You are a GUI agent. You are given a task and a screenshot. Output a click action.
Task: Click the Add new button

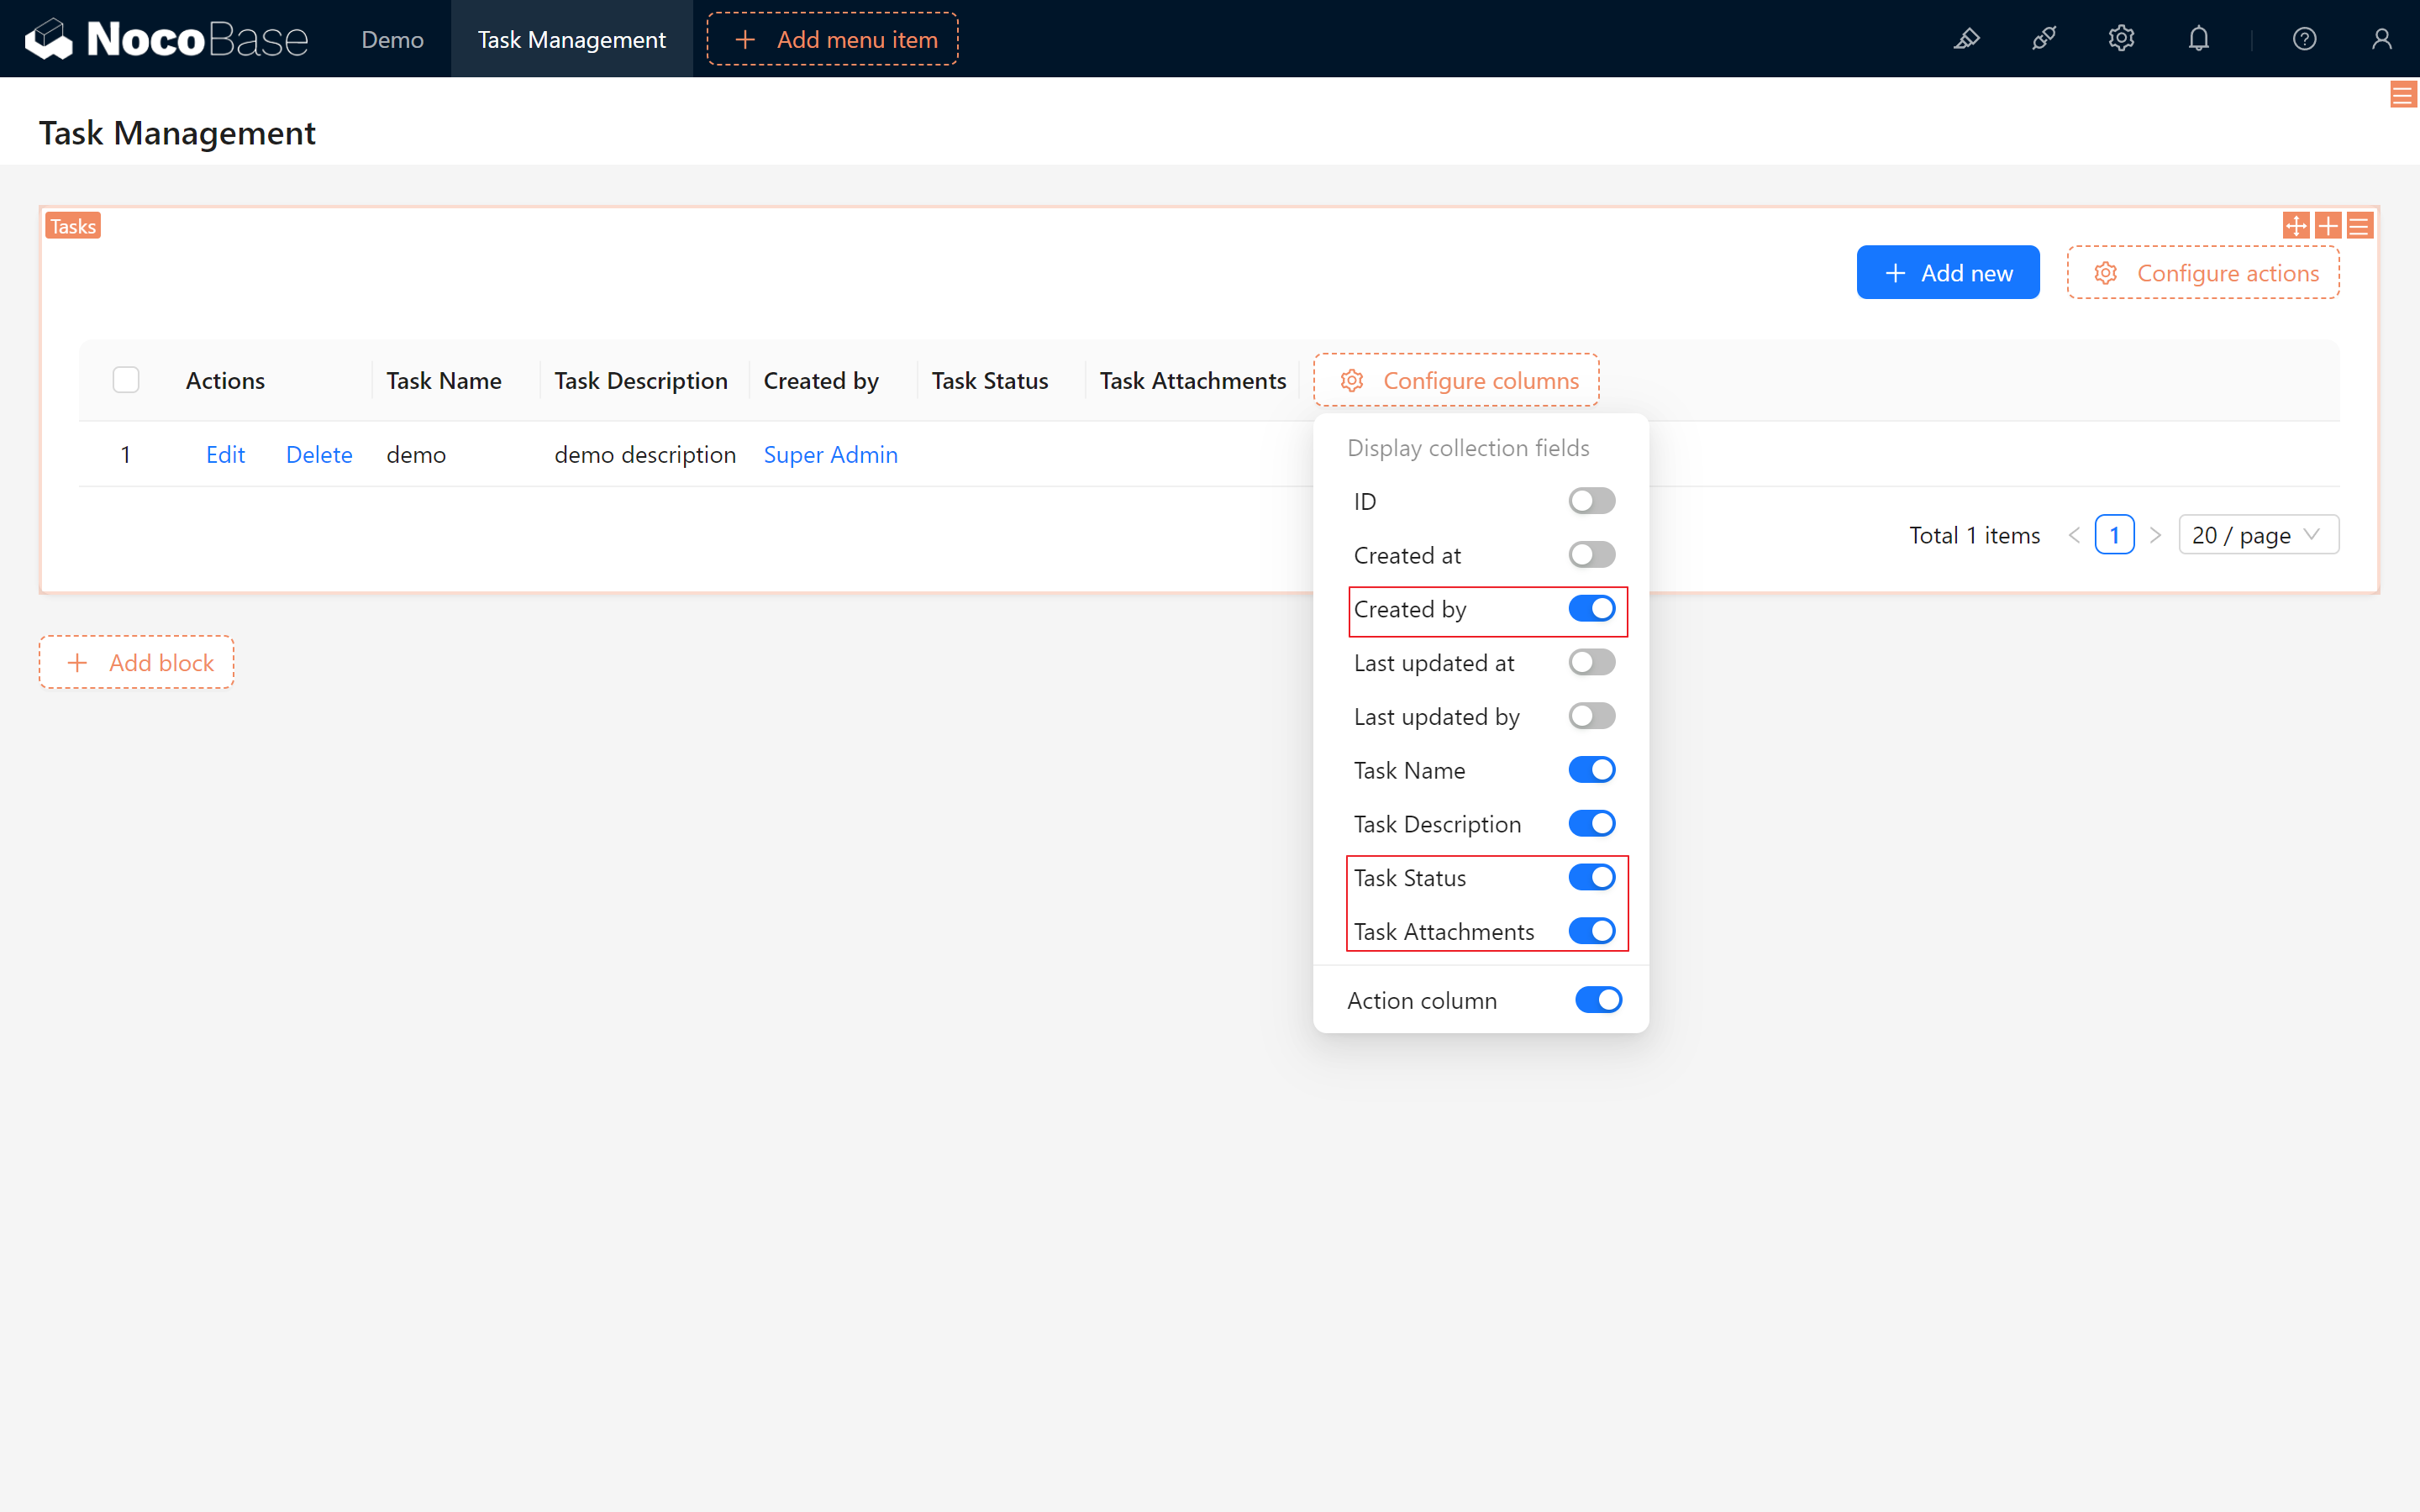[1948, 272]
